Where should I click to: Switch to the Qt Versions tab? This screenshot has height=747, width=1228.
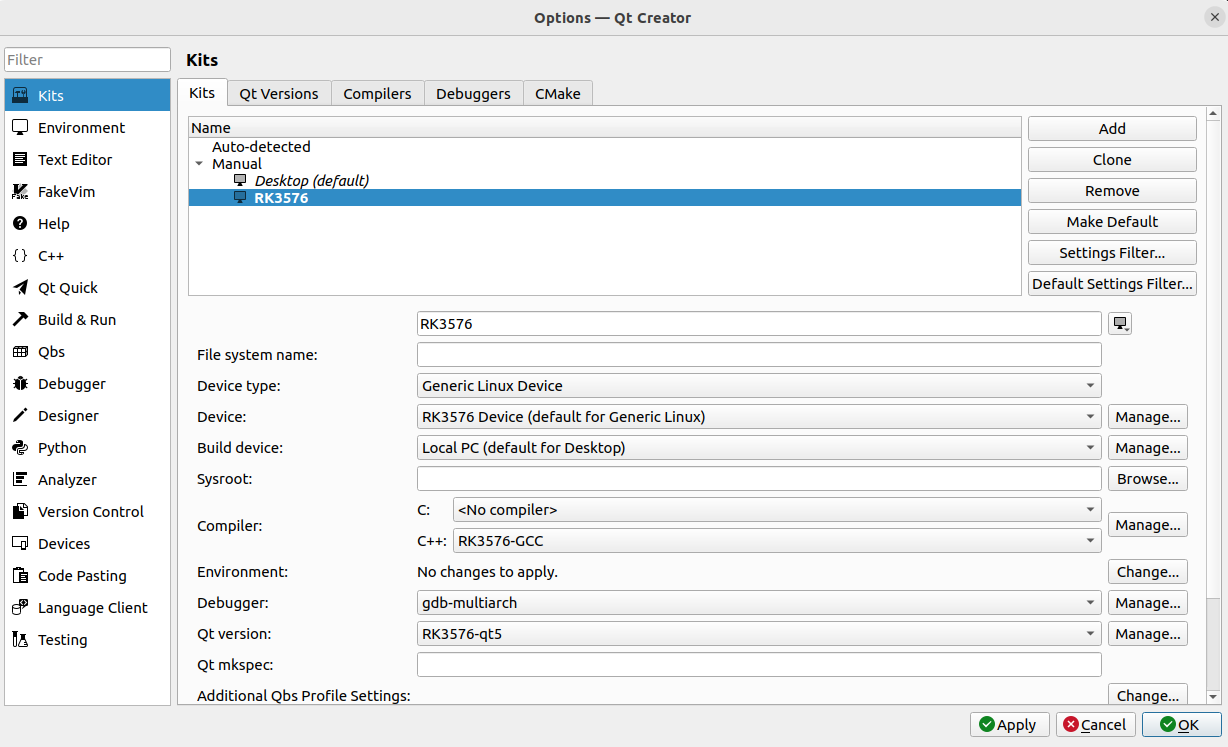pos(279,93)
